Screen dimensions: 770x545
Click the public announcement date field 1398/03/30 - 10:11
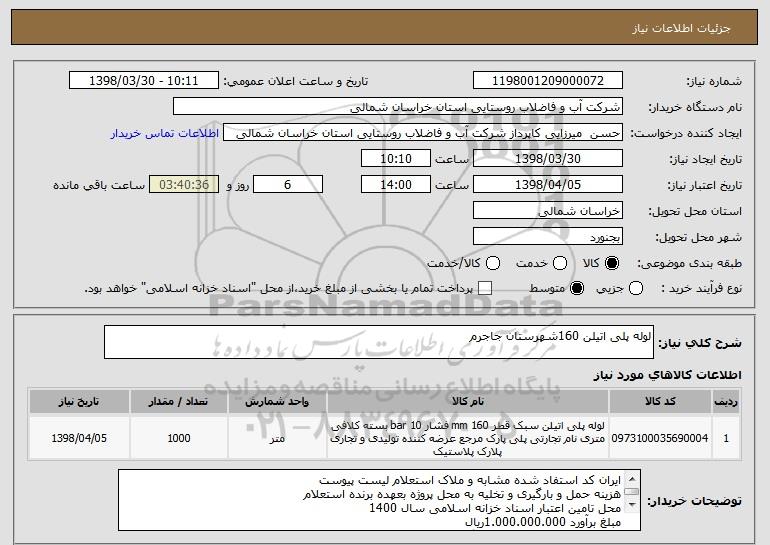coord(144,81)
